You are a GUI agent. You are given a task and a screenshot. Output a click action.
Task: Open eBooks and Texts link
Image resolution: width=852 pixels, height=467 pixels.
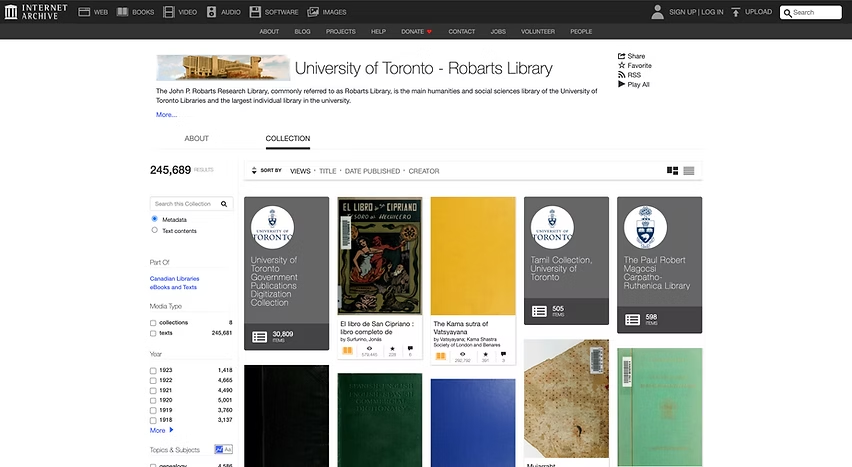tap(173, 287)
